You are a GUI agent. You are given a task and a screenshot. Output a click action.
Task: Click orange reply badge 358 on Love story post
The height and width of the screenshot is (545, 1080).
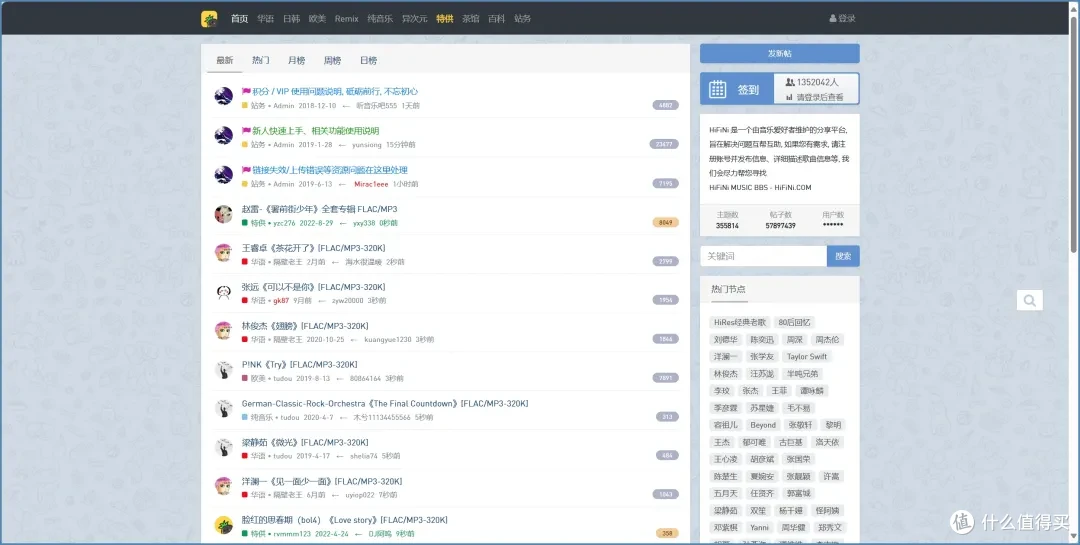tap(667, 533)
